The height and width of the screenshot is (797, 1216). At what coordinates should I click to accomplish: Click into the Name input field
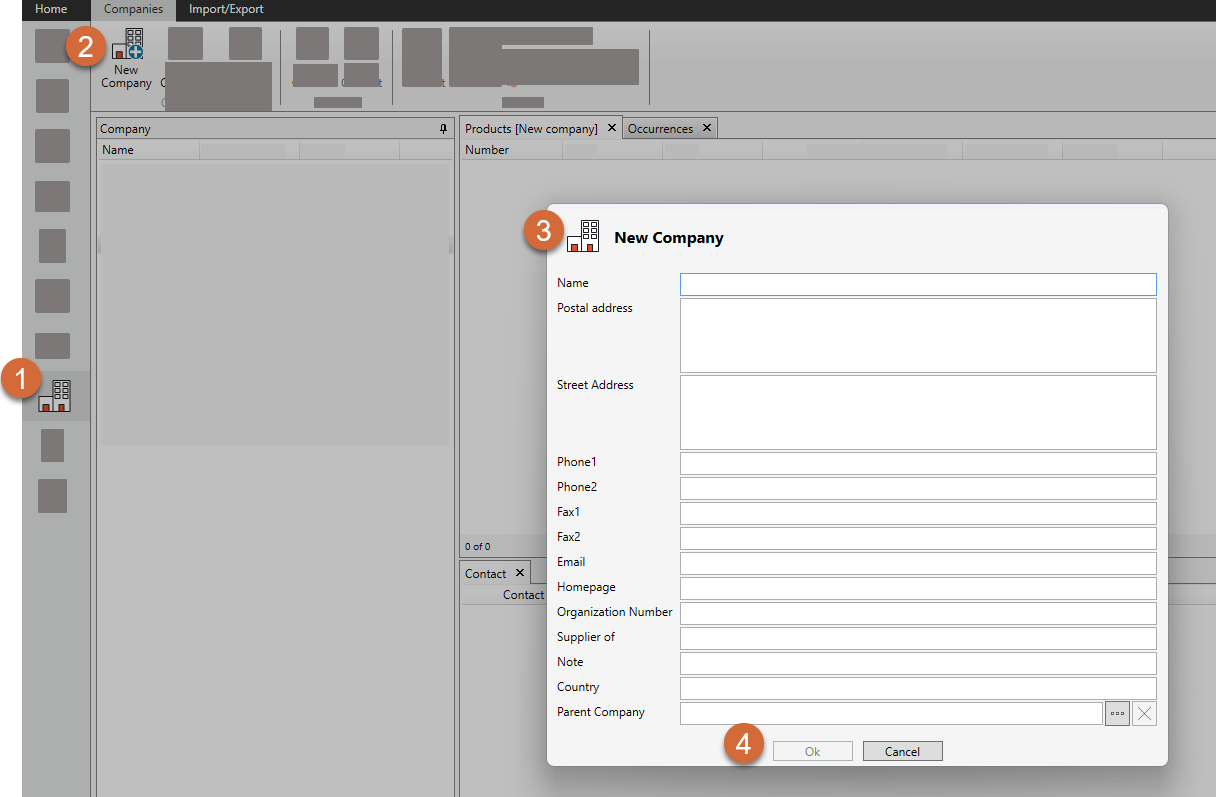click(x=917, y=284)
